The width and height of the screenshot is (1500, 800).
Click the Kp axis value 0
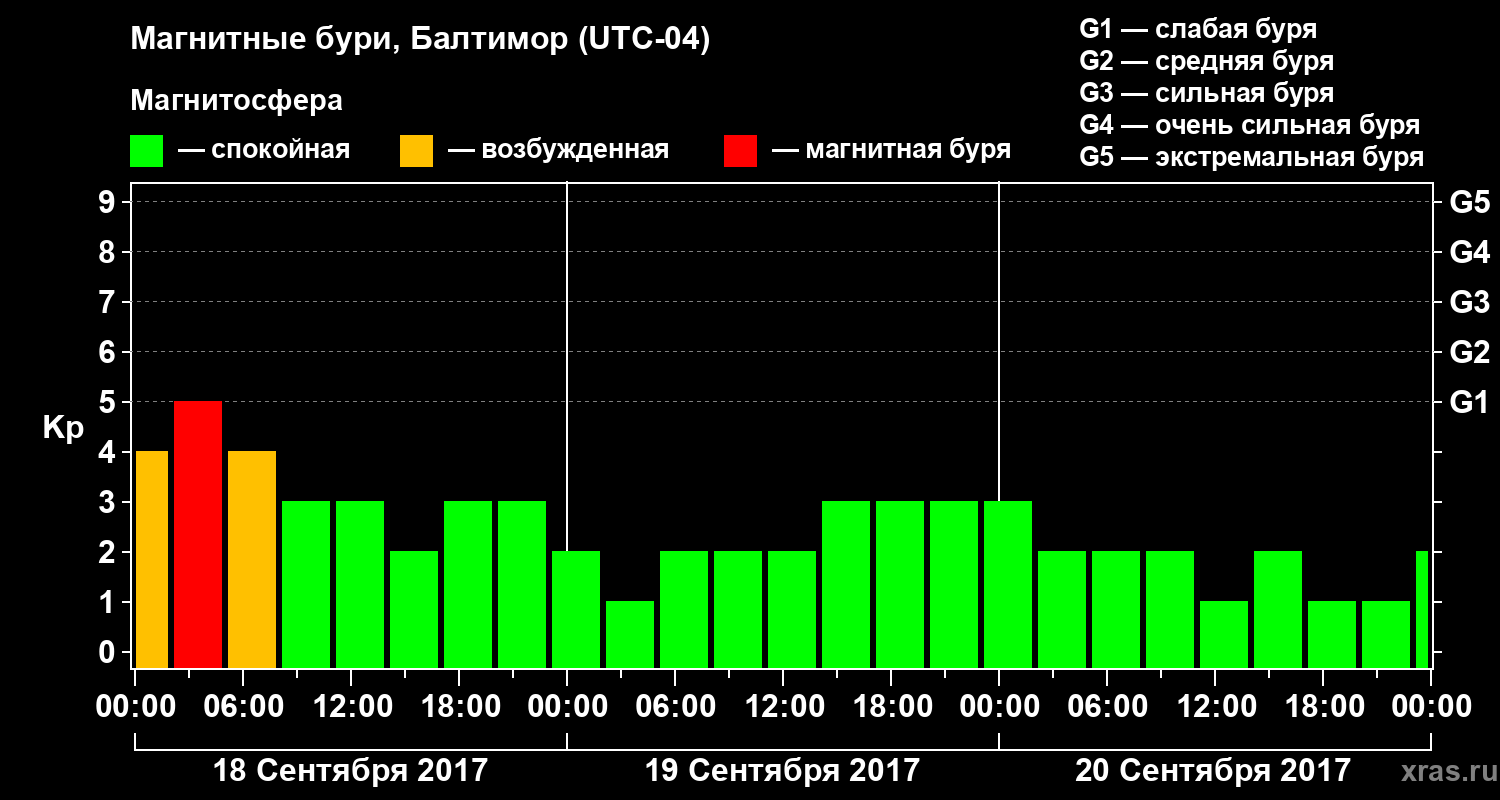(109, 653)
